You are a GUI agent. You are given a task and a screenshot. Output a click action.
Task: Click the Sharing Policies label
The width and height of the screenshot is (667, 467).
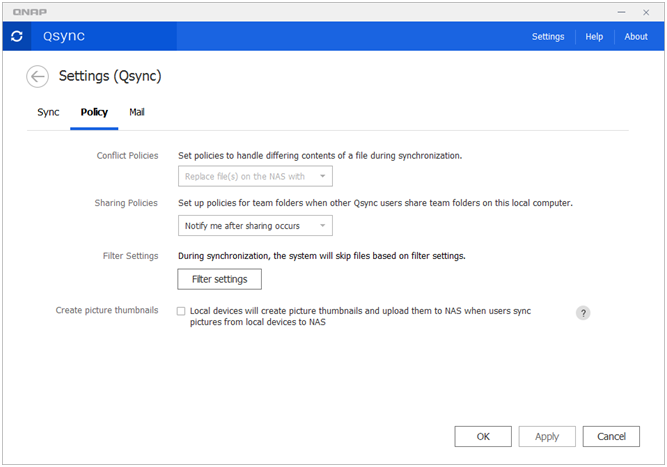(126, 203)
